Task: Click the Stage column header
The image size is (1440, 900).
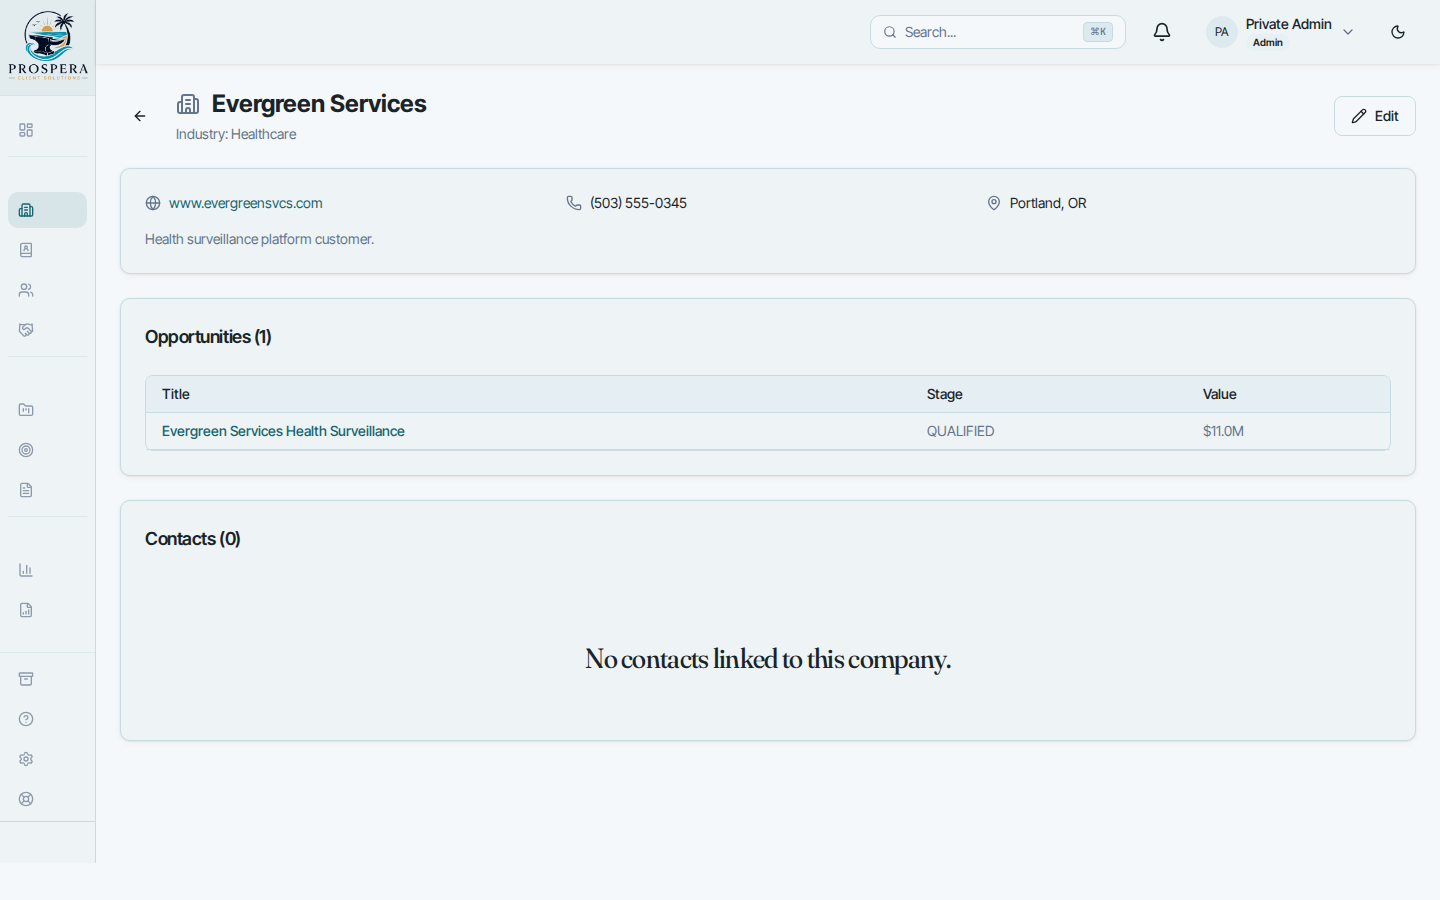Action: (x=944, y=394)
